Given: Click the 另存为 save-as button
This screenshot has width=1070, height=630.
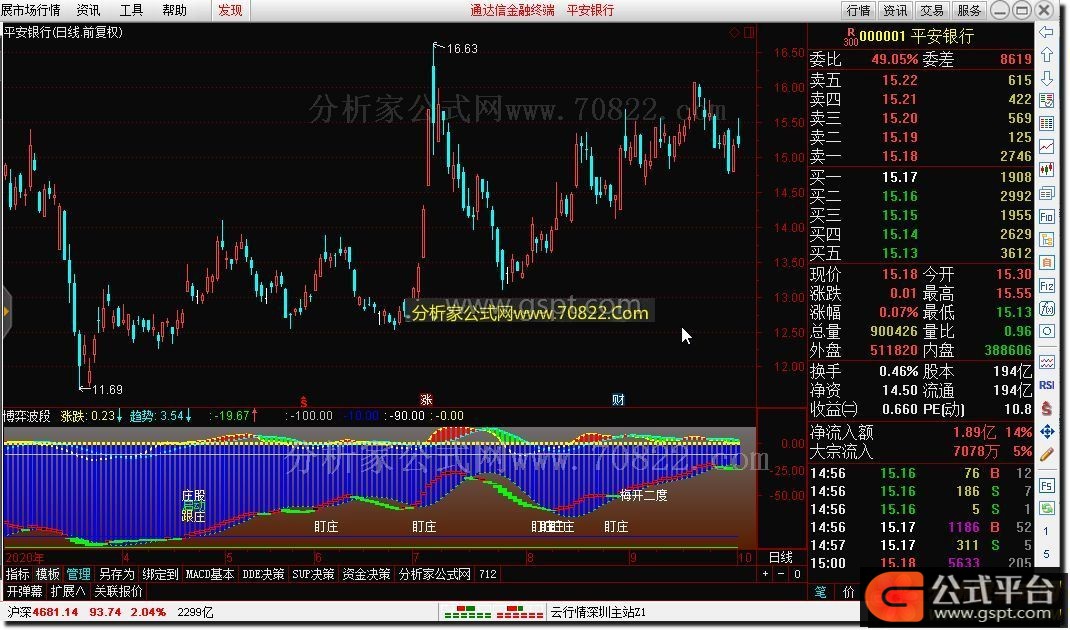Looking at the screenshot, I should tap(117, 574).
